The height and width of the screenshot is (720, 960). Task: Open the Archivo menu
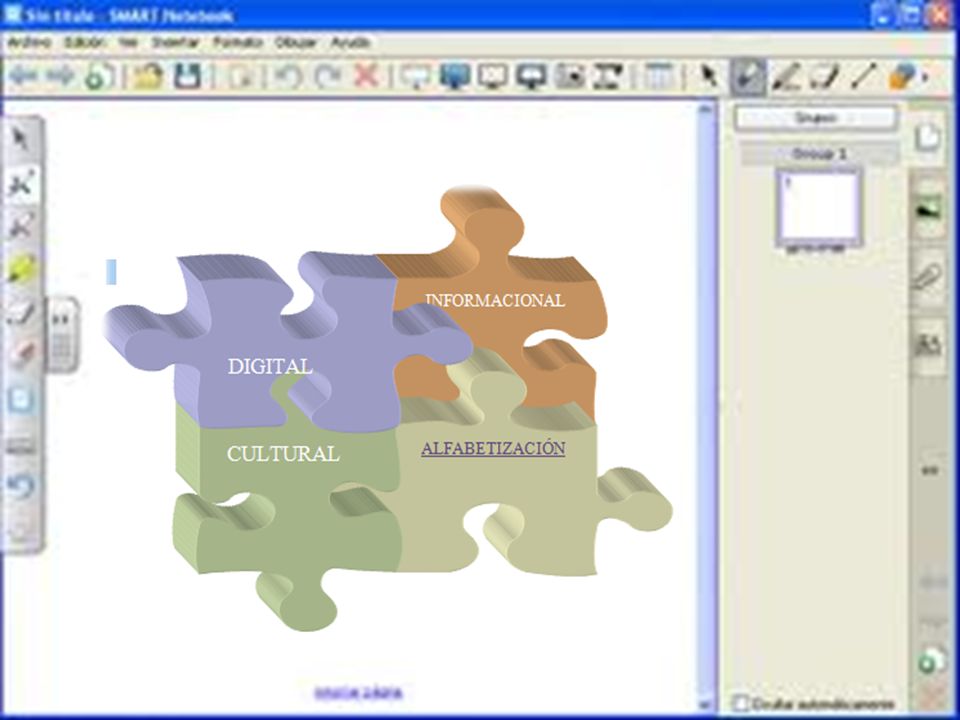(x=29, y=42)
